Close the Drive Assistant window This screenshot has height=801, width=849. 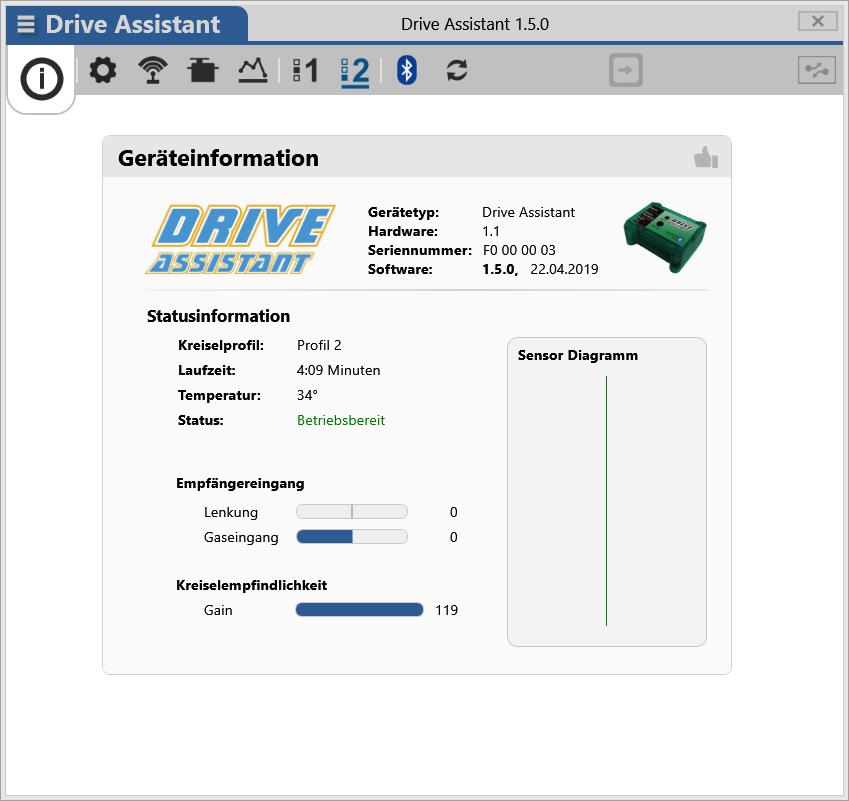818,22
